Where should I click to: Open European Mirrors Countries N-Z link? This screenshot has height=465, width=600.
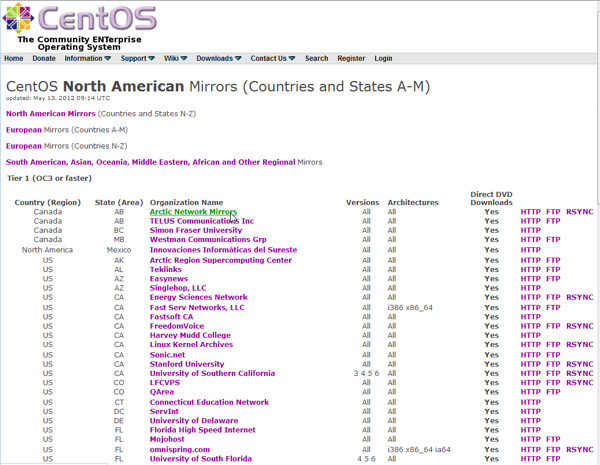click(24, 146)
